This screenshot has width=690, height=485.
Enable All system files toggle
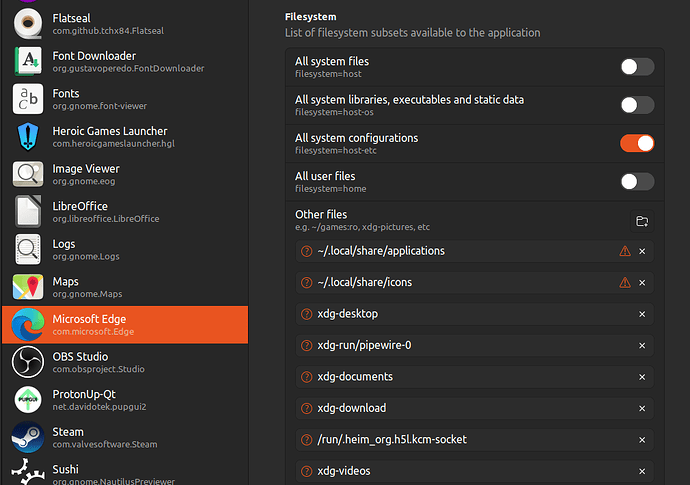click(x=637, y=67)
